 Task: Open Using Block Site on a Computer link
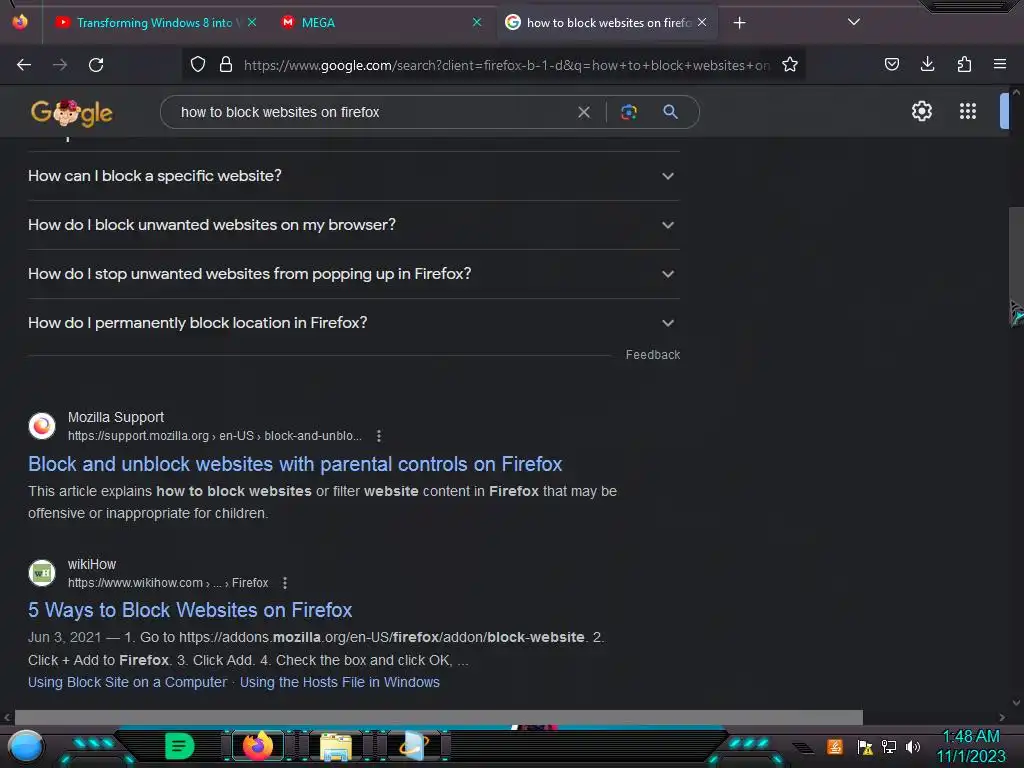point(127,682)
